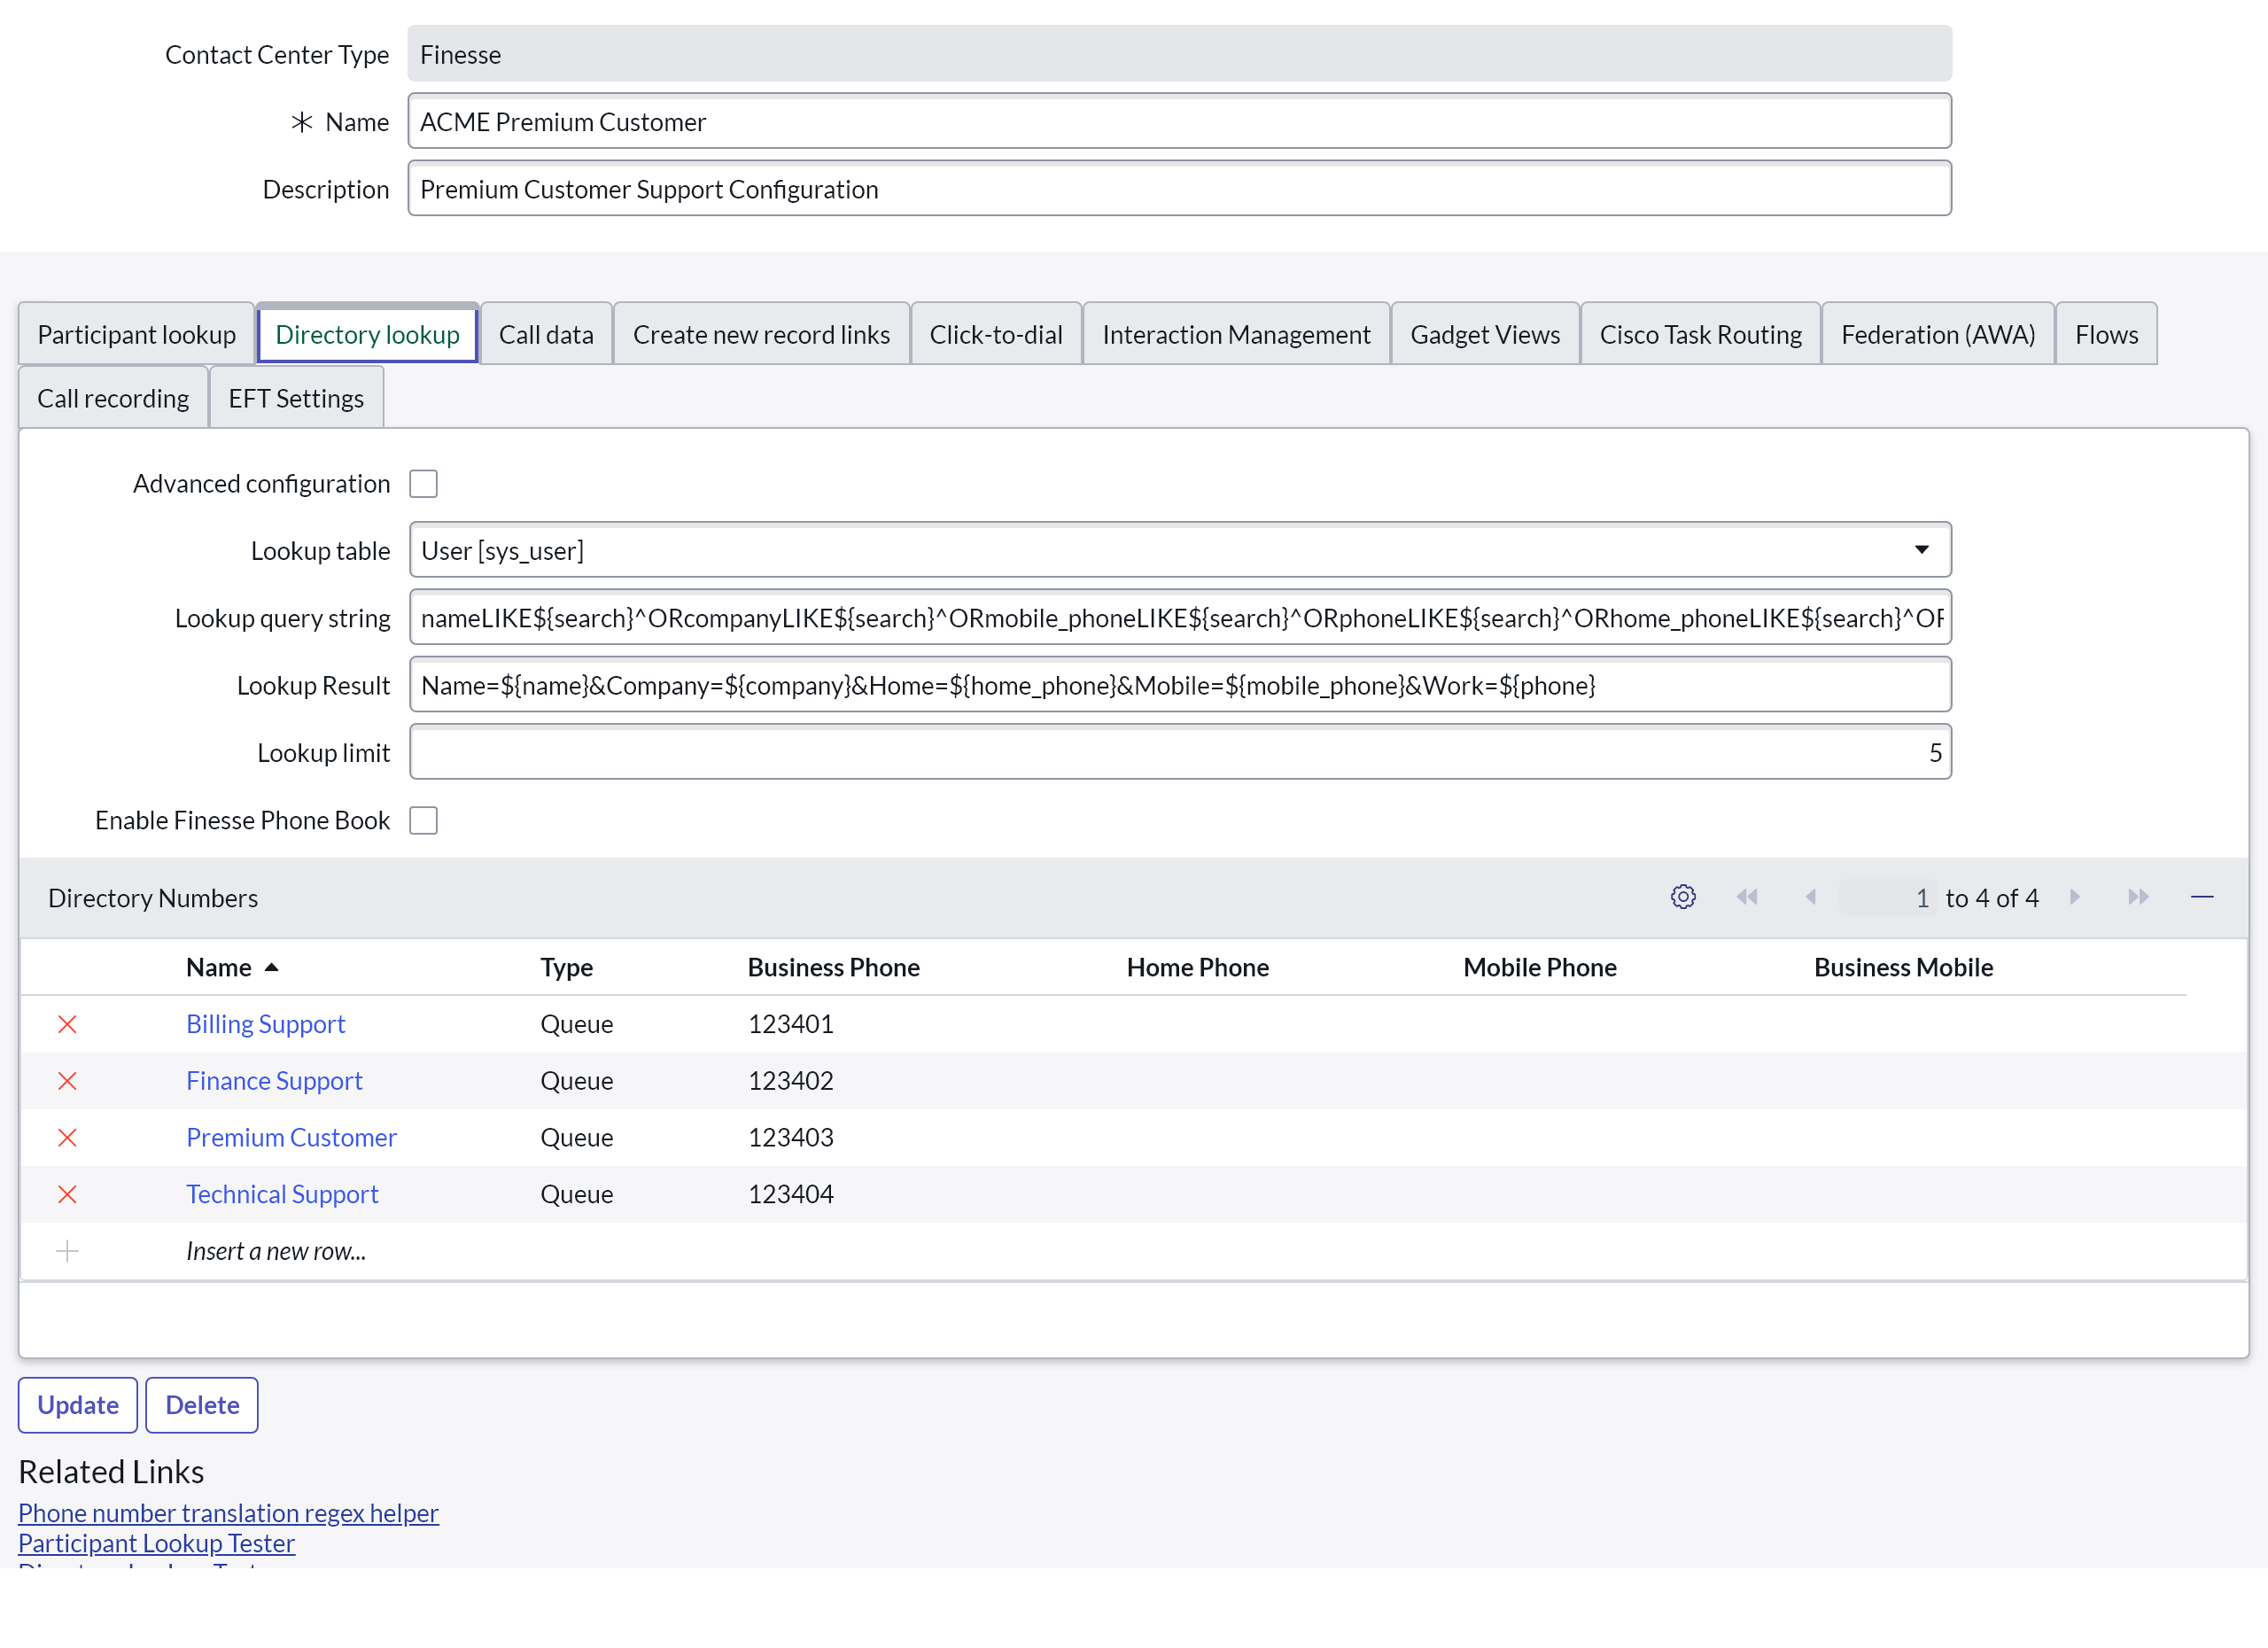This screenshot has height=1648, width=2268.
Task: Open the Lookup table dropdown
Action: (1180, 550)
